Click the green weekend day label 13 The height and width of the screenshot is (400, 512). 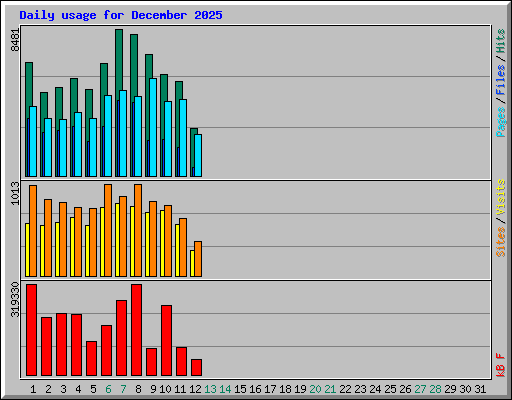[x=210, y=389]
